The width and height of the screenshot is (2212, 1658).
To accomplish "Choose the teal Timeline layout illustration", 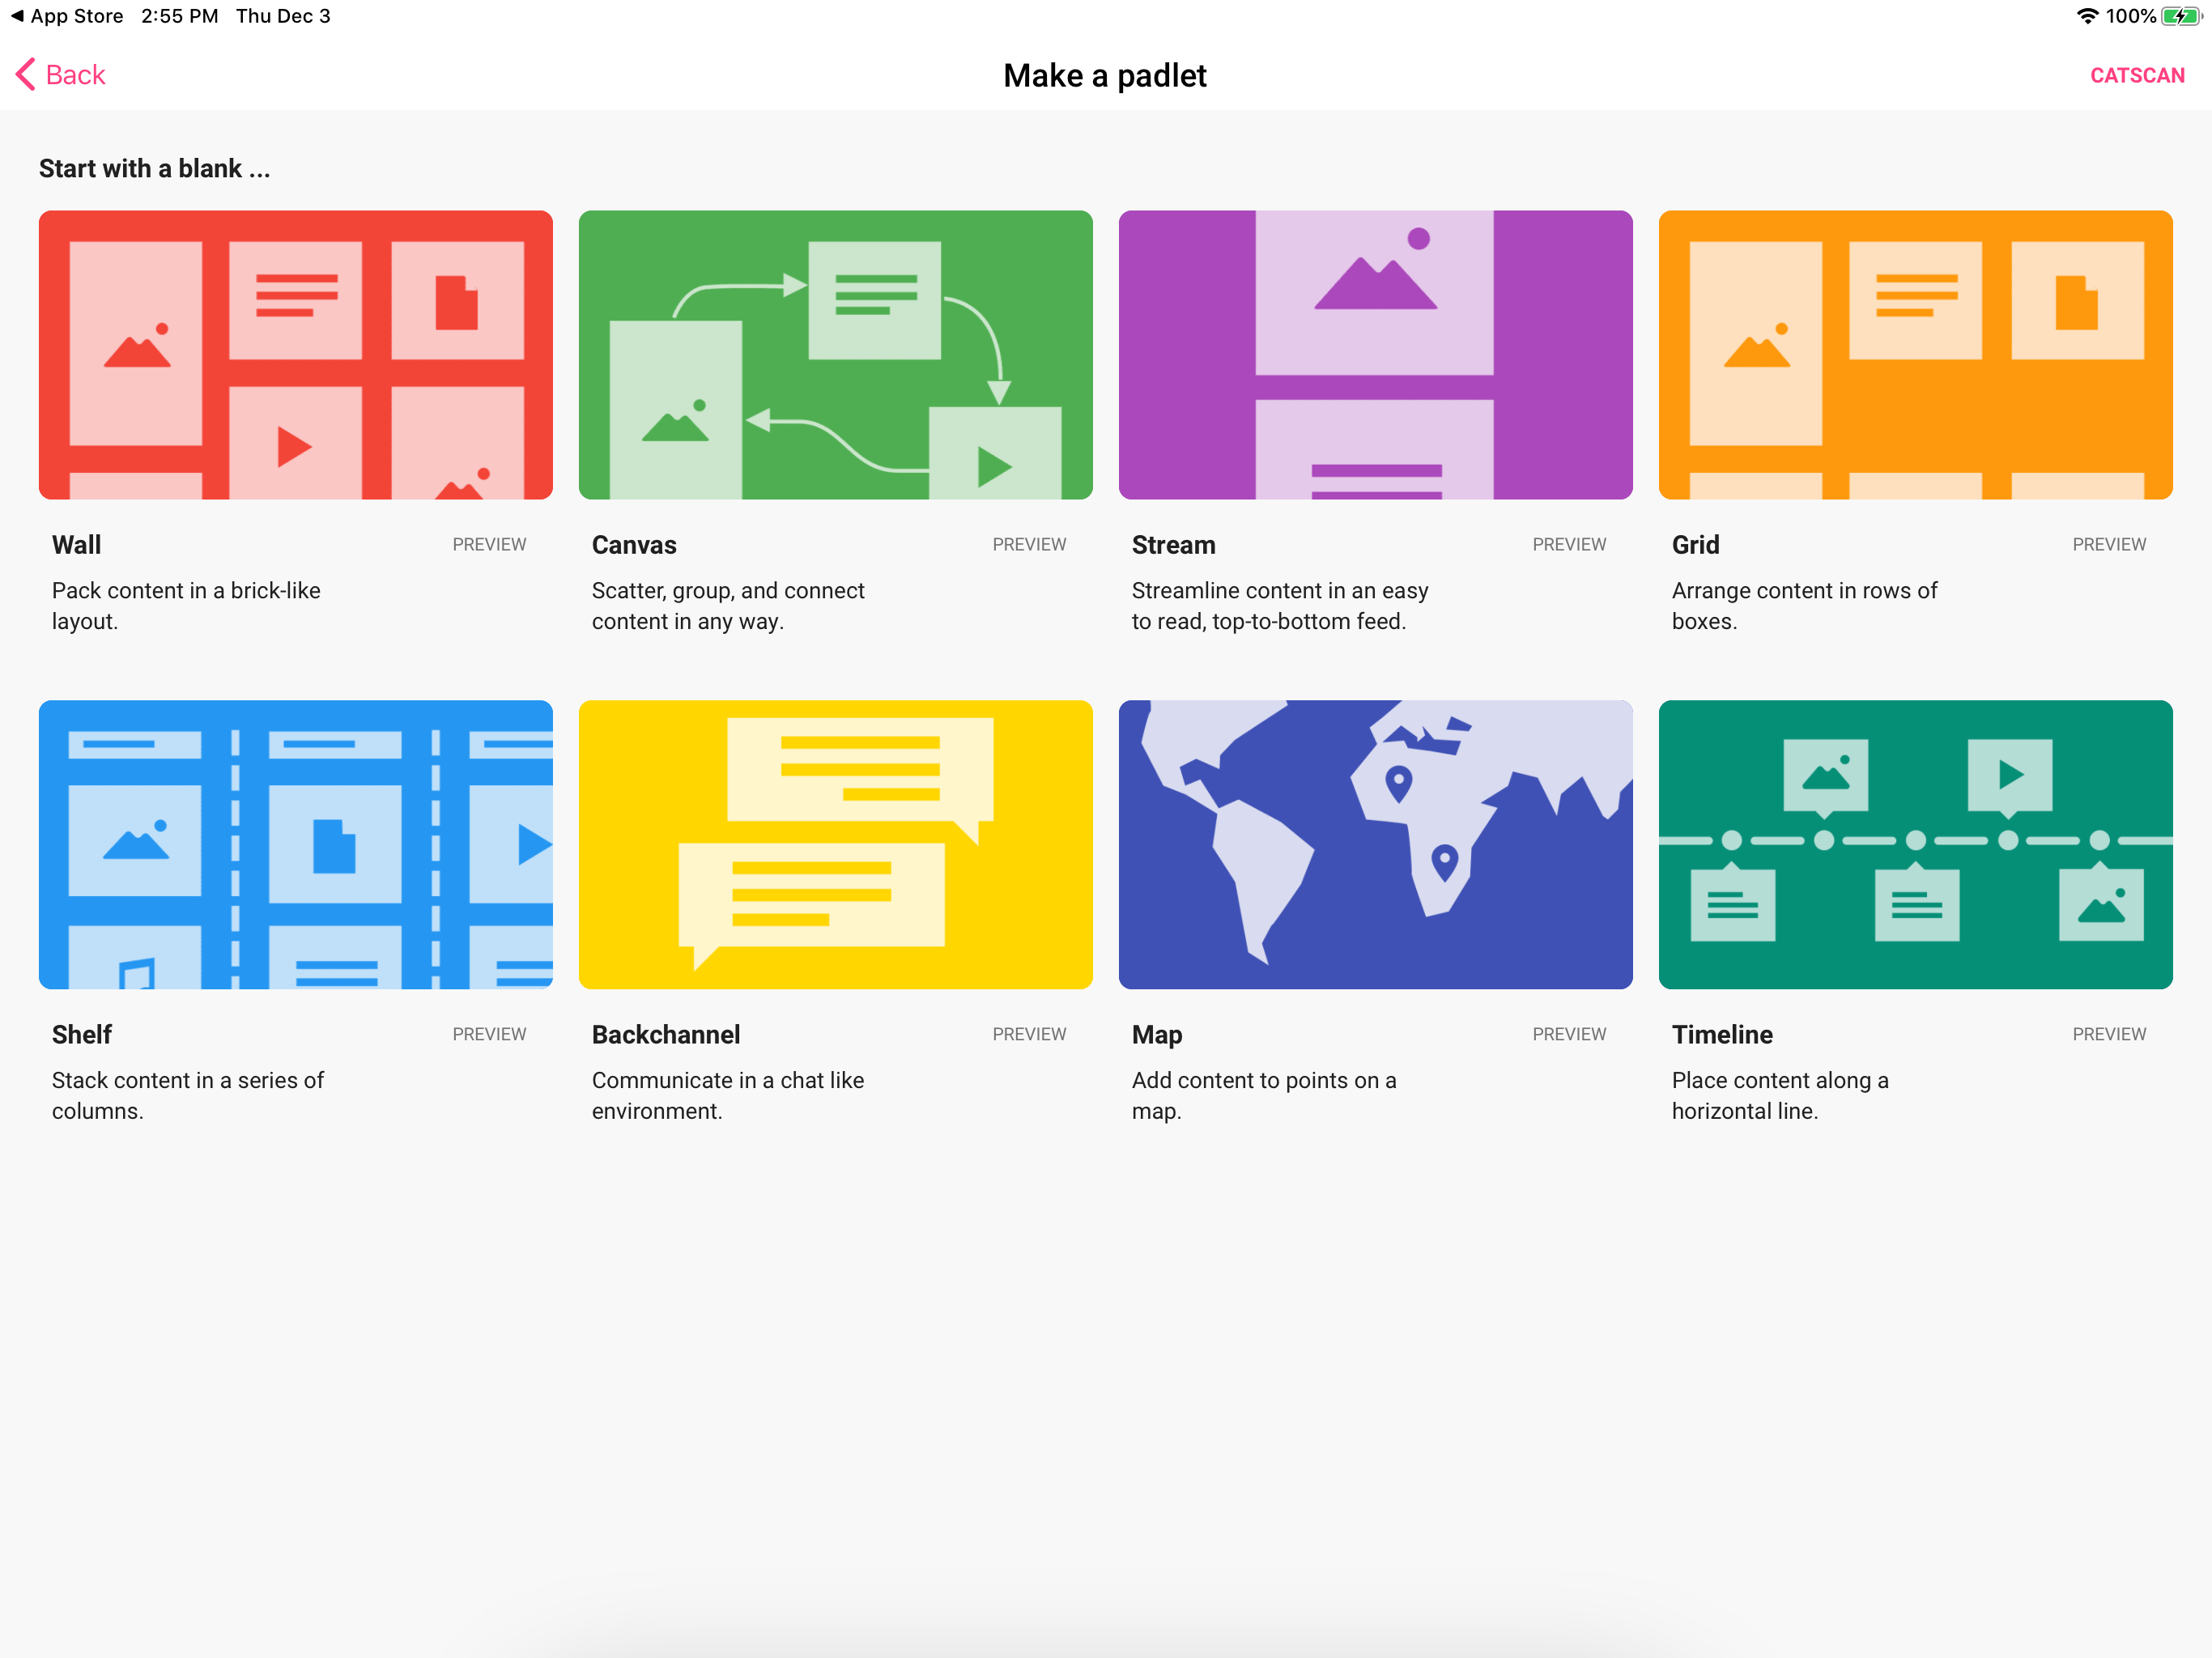I will 1915,844.
